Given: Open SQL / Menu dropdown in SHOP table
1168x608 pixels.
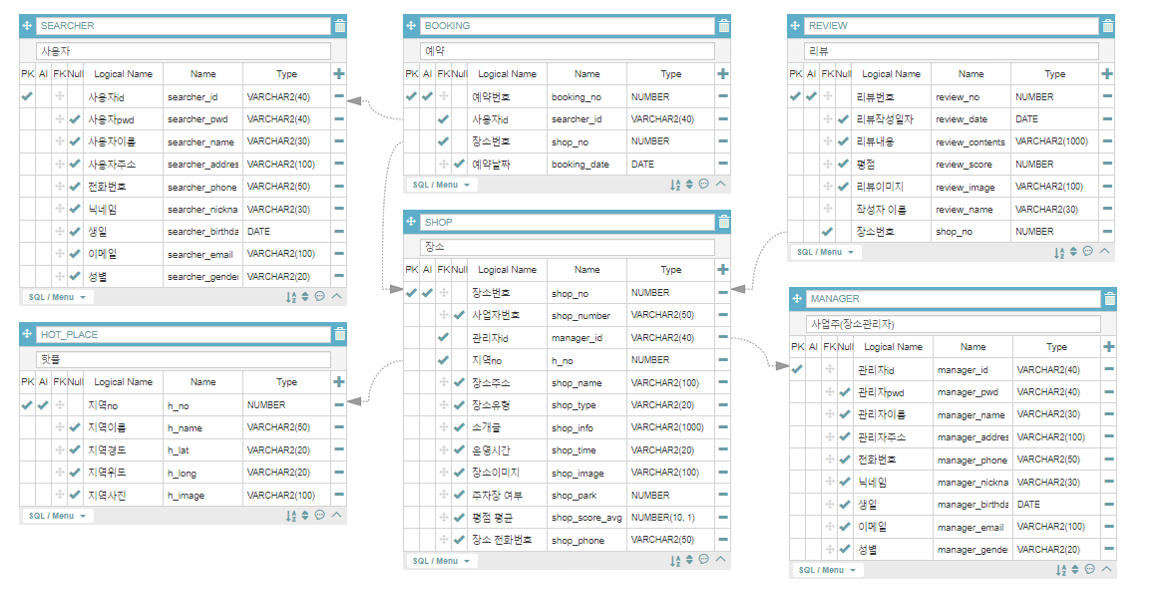Looking at the screenshot, I should coord(441,561).
